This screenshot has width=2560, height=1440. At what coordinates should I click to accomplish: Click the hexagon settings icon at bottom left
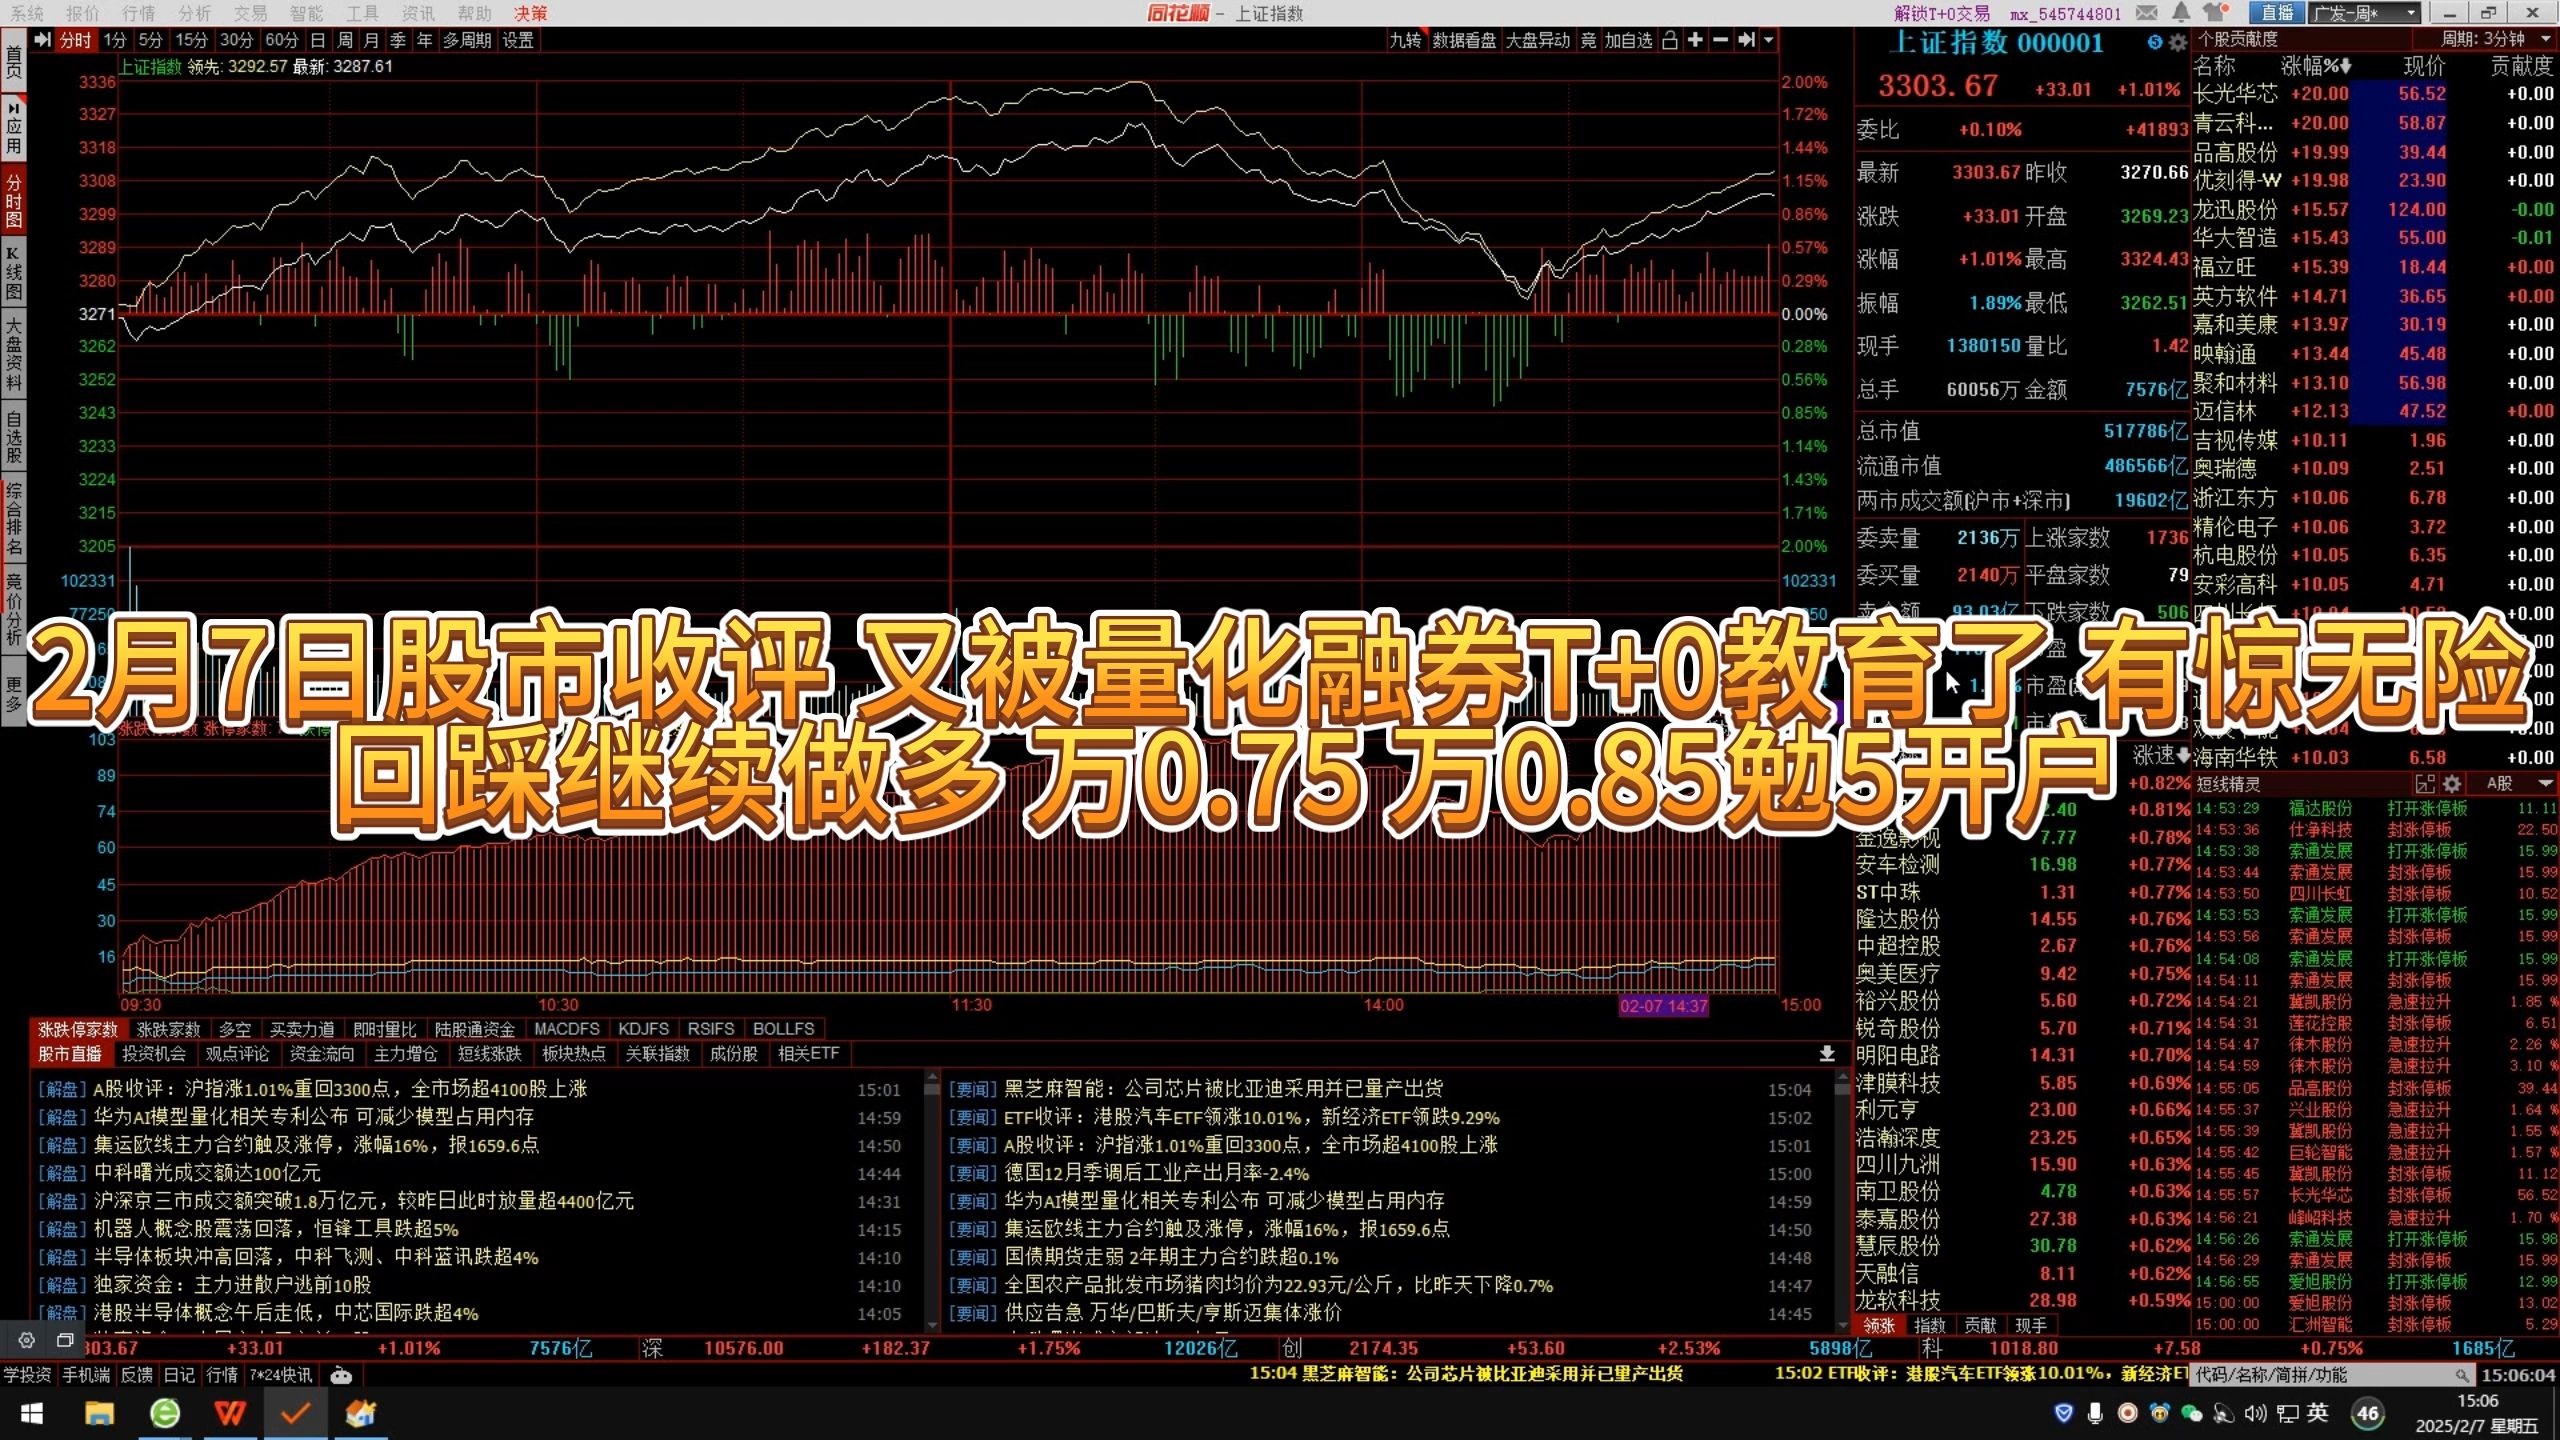click(27, 1340)
